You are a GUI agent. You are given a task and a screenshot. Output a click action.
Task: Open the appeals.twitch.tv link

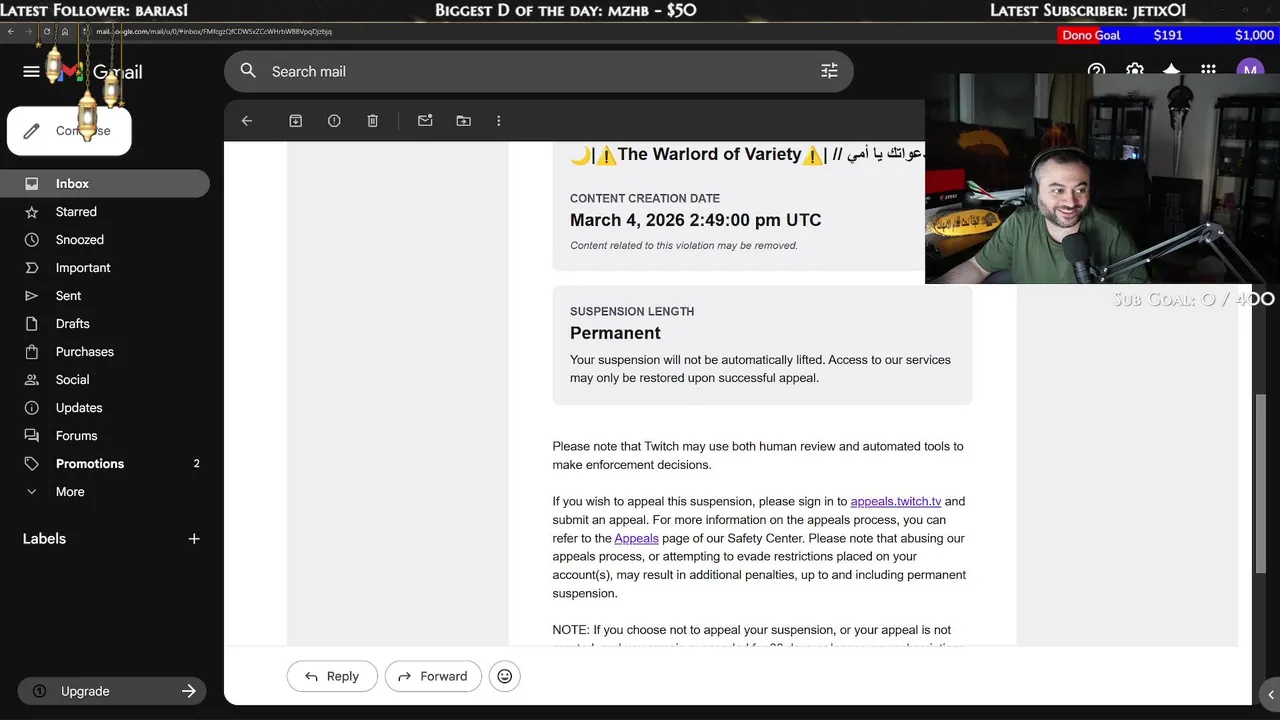coord(896,502)
